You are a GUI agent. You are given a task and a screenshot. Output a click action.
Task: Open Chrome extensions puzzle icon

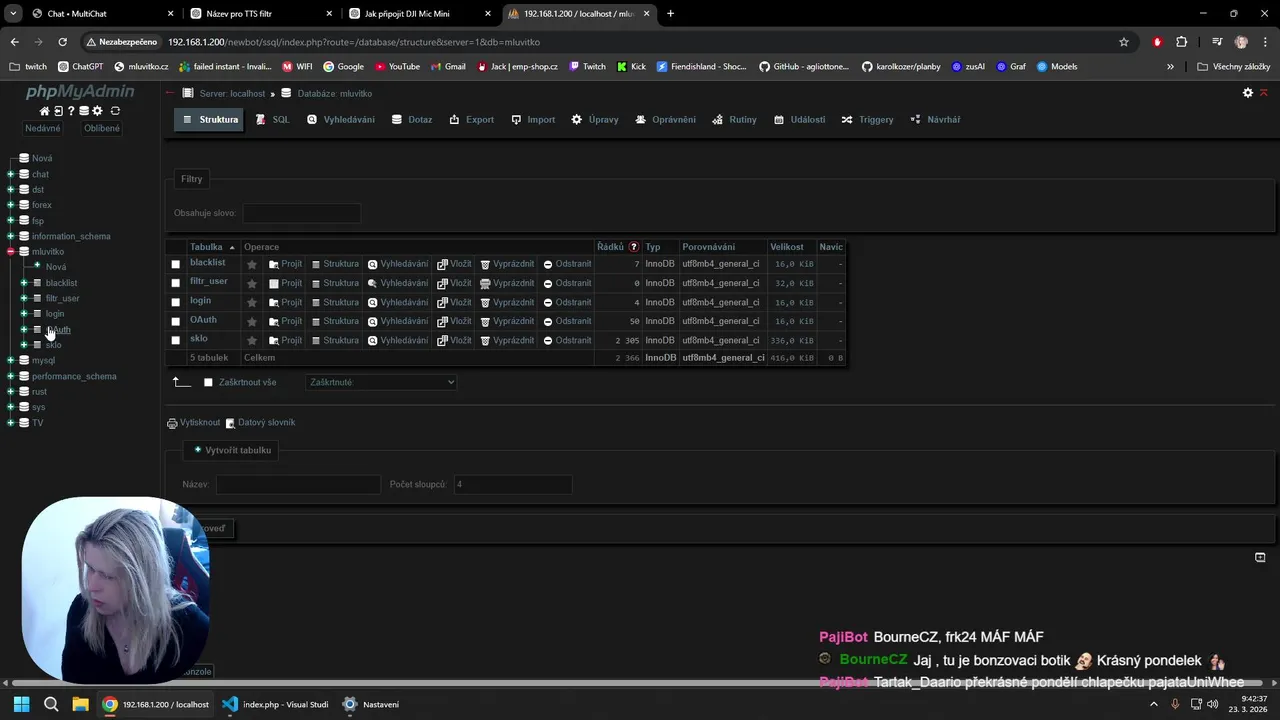[x=1182, y=42]
